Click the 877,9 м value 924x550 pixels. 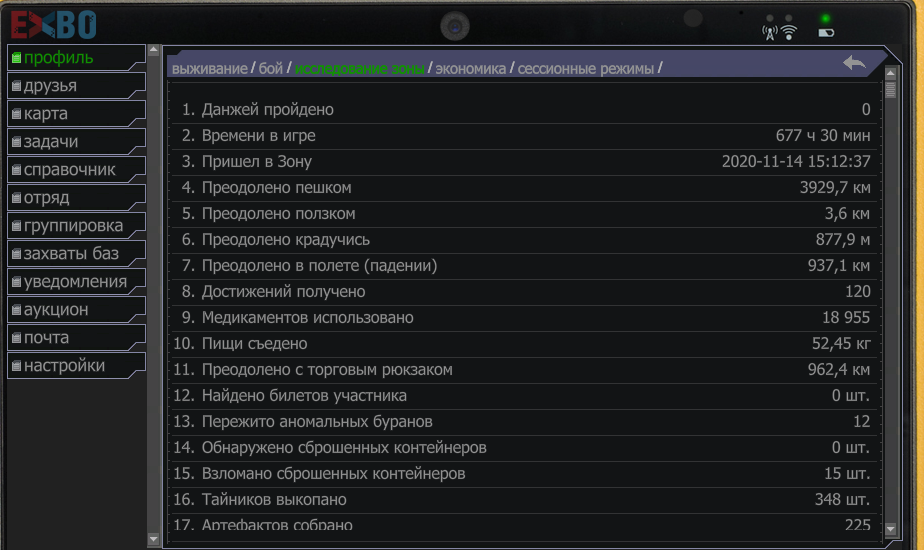pyautogui.click(x=843, y=239)
